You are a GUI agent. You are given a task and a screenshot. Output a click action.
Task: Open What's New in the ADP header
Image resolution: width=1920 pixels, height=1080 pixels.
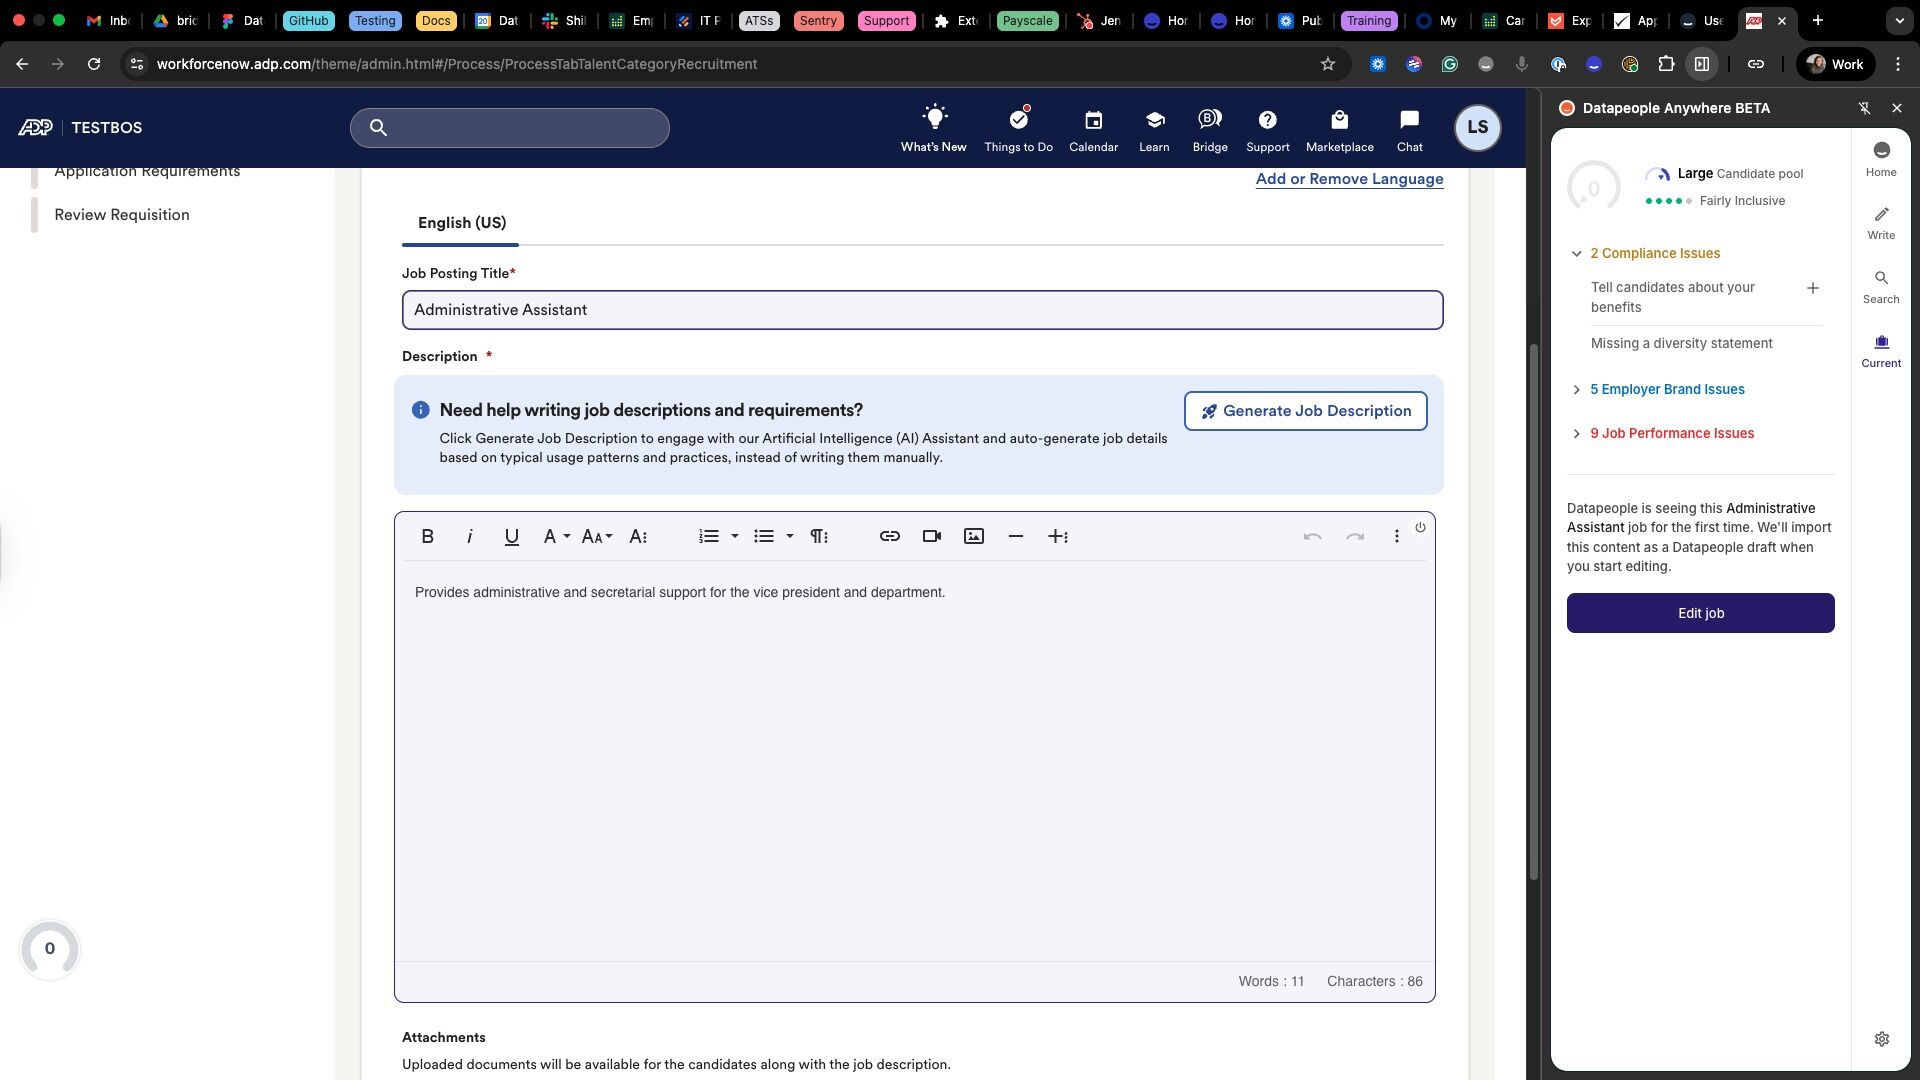(x=933, y=128)
